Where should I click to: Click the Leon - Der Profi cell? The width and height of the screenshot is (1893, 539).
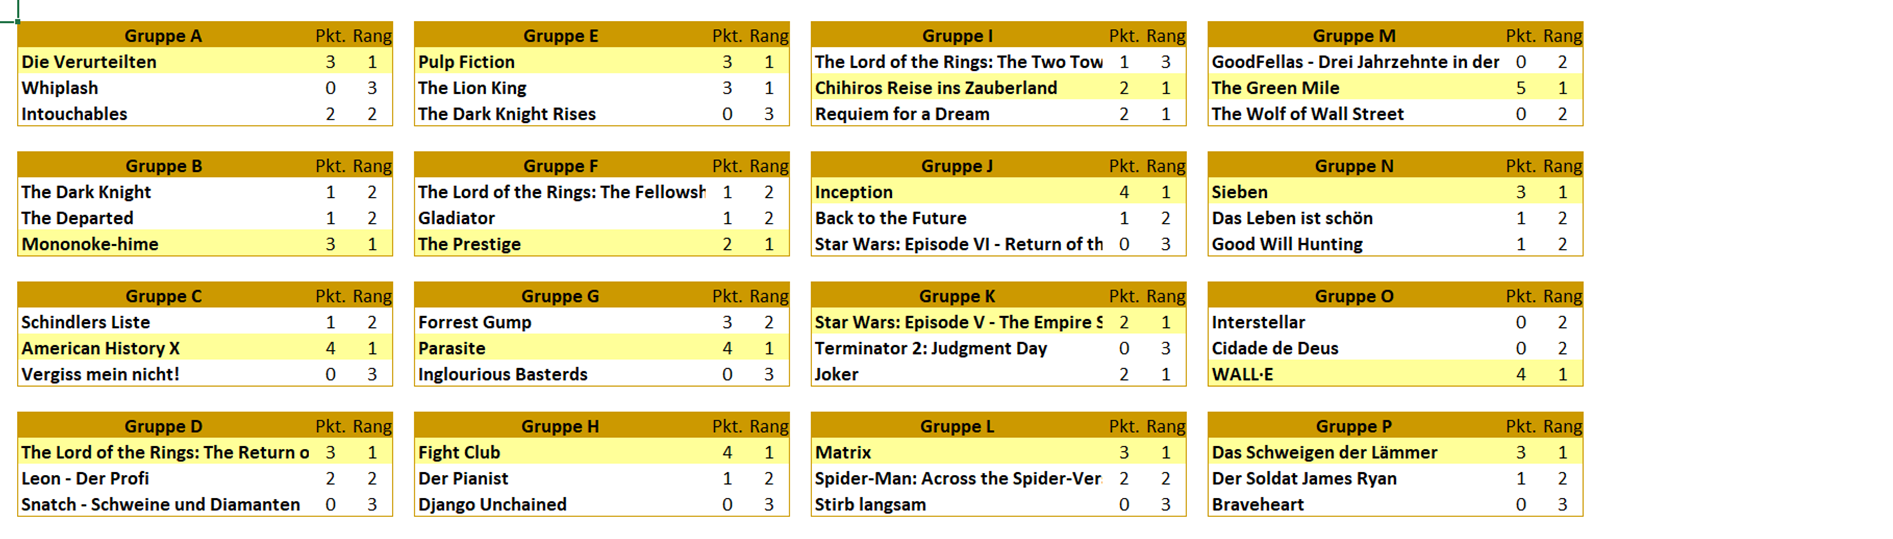(x=163, y=477)
